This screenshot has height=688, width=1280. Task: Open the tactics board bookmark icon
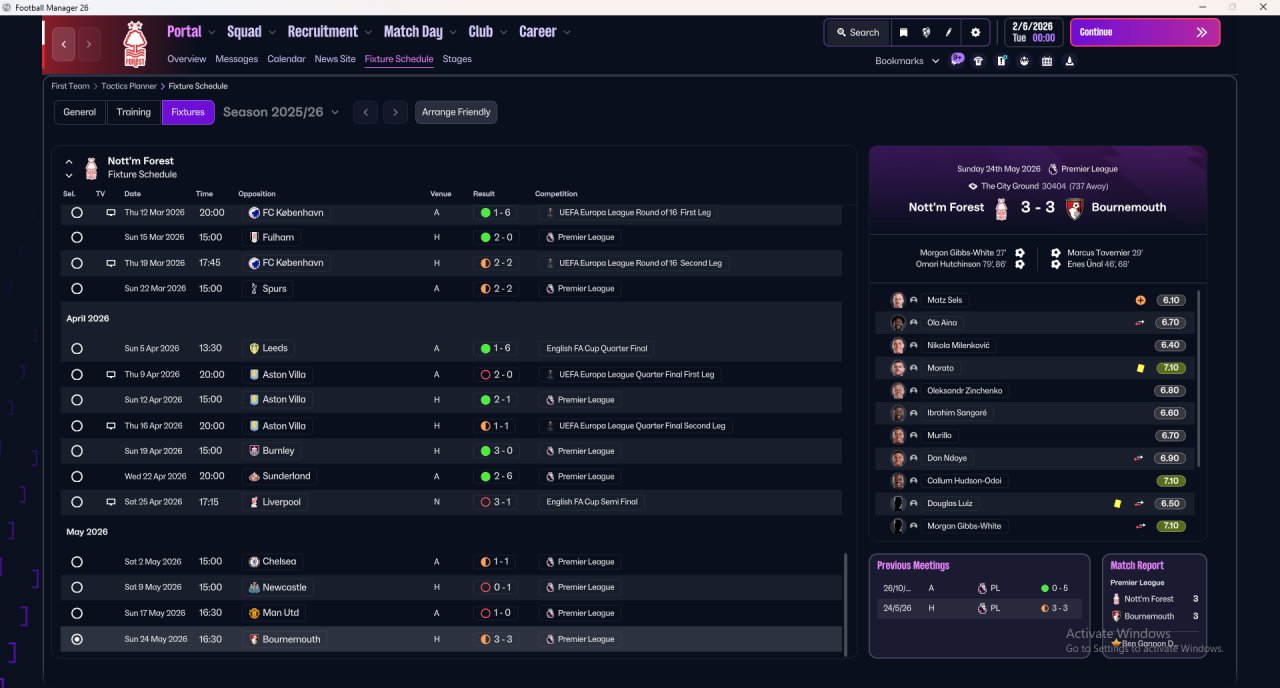pyautogui.click(x=1001, y=61)
